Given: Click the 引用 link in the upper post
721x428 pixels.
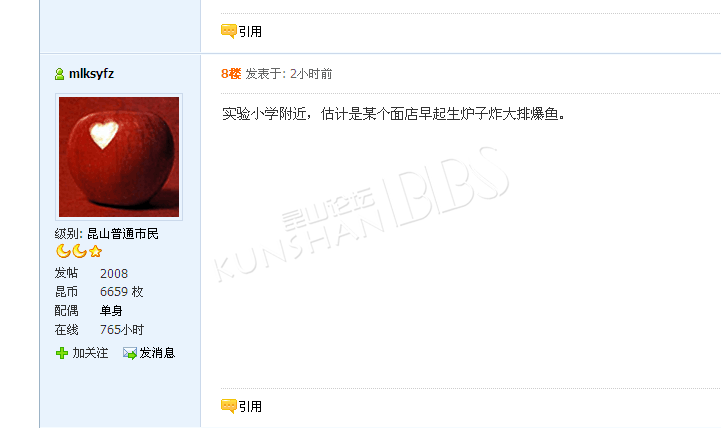Looking at the screenshot, I should click(250, 32).
